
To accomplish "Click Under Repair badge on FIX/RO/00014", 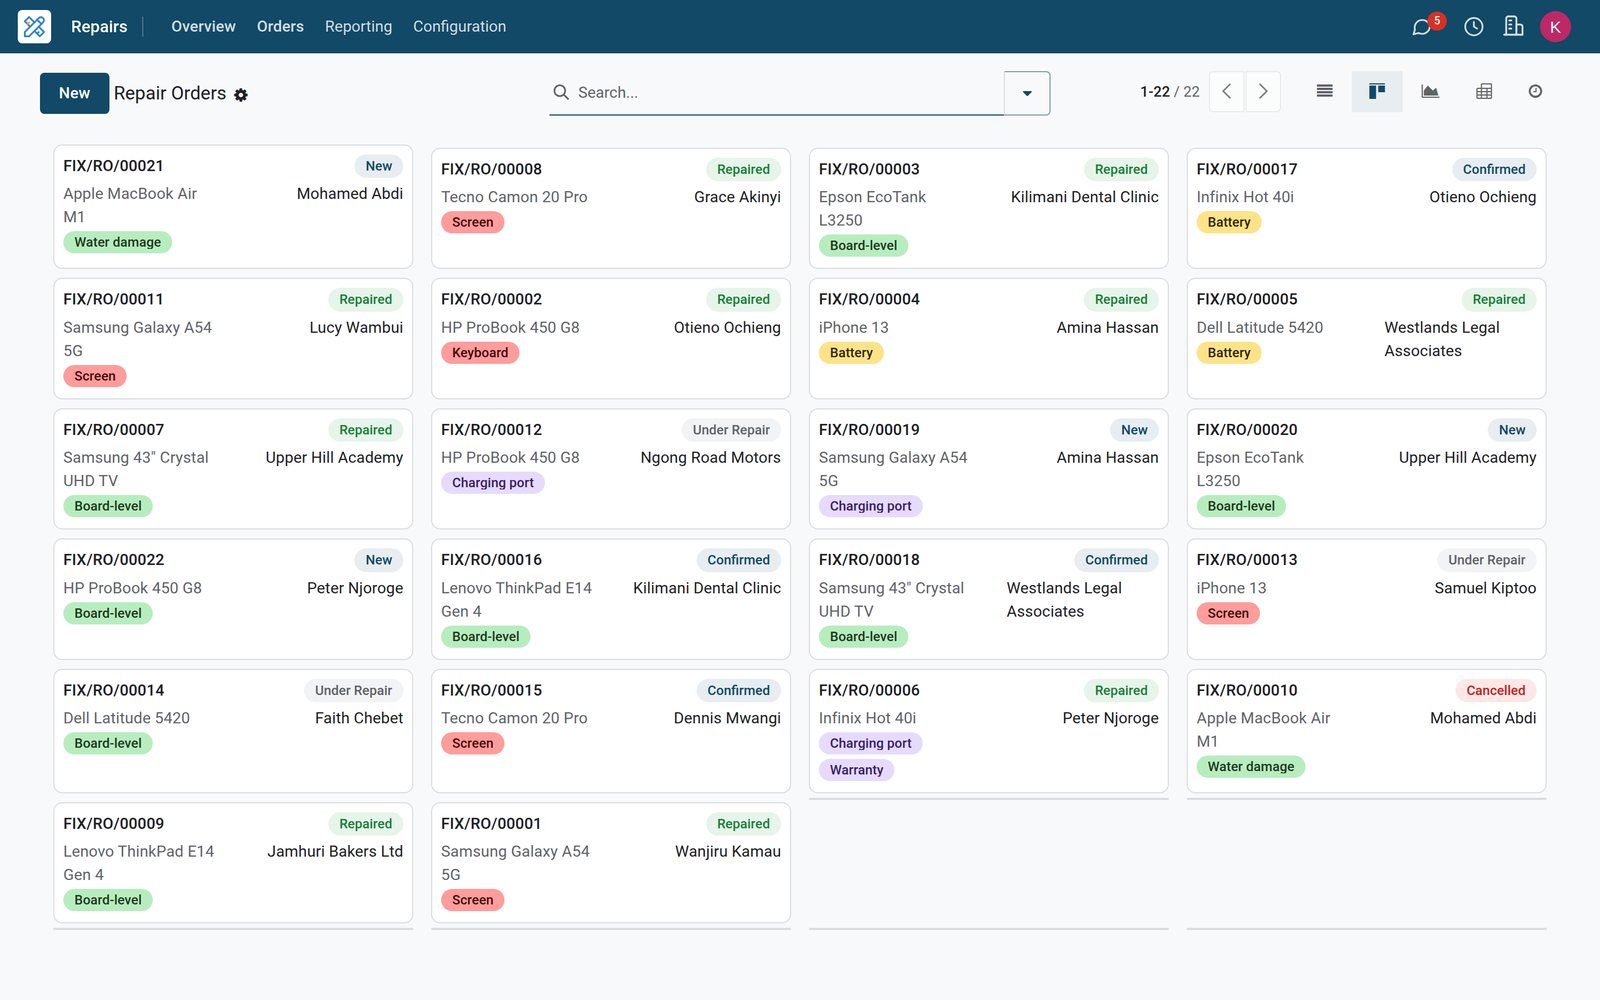I will [x=353, y=690].
